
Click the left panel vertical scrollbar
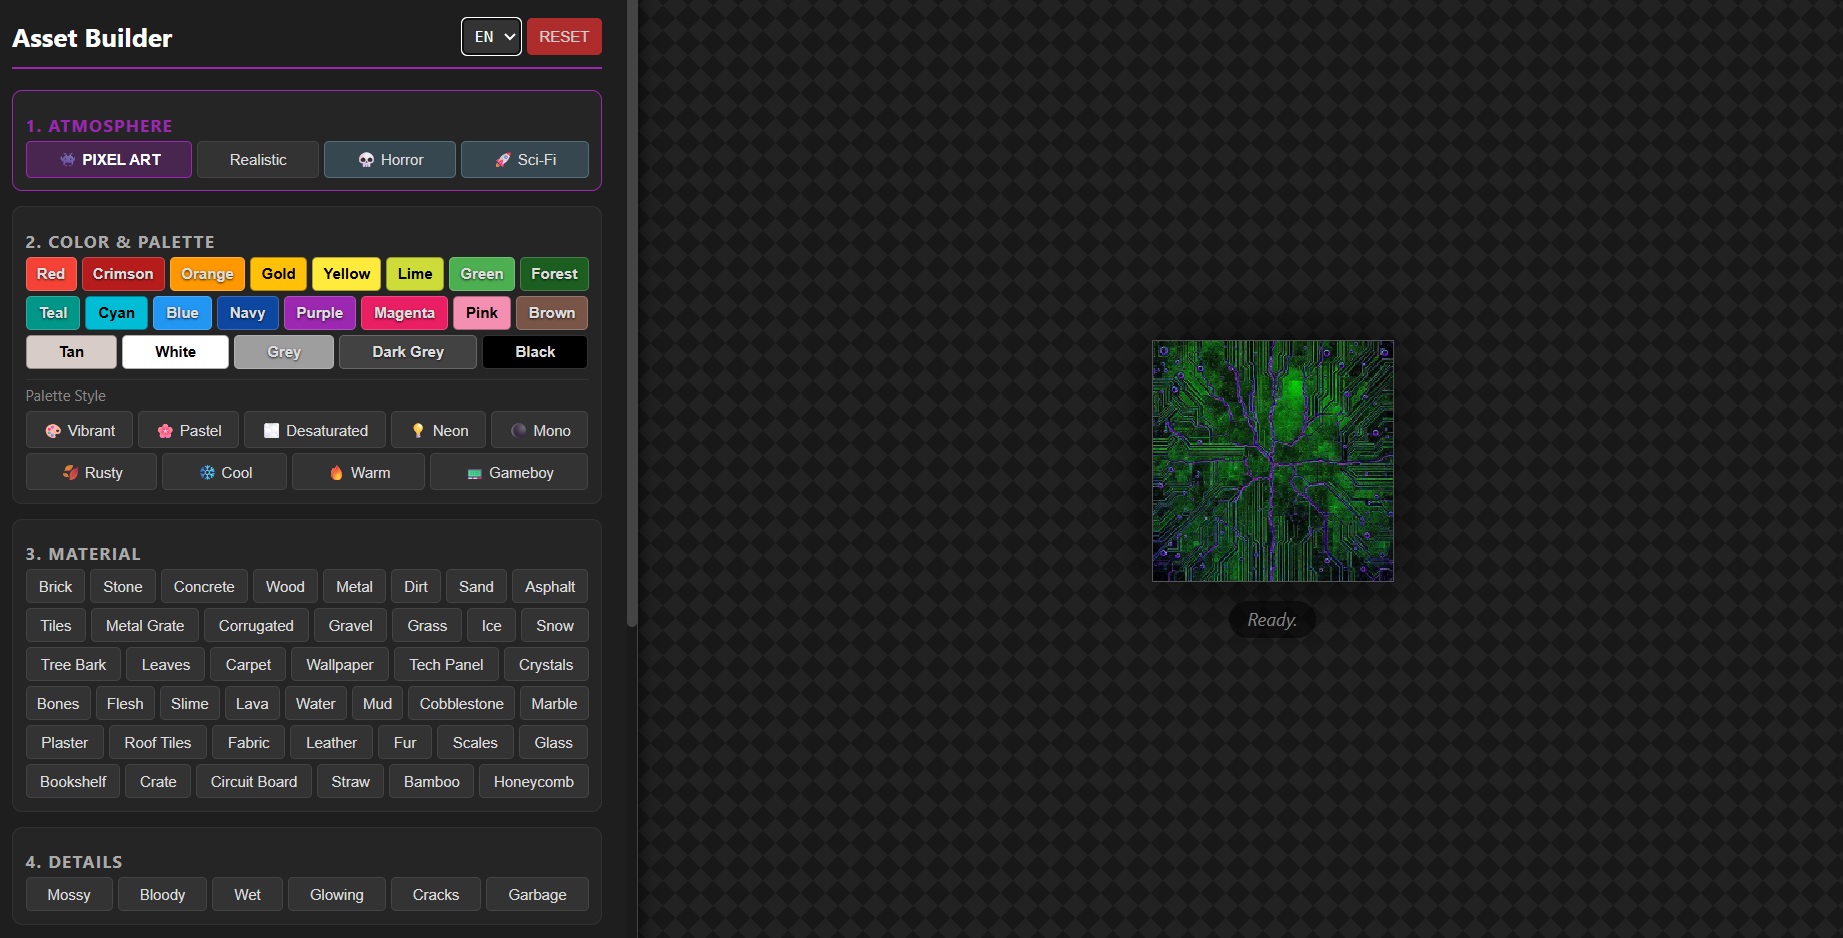coord(632,313)
